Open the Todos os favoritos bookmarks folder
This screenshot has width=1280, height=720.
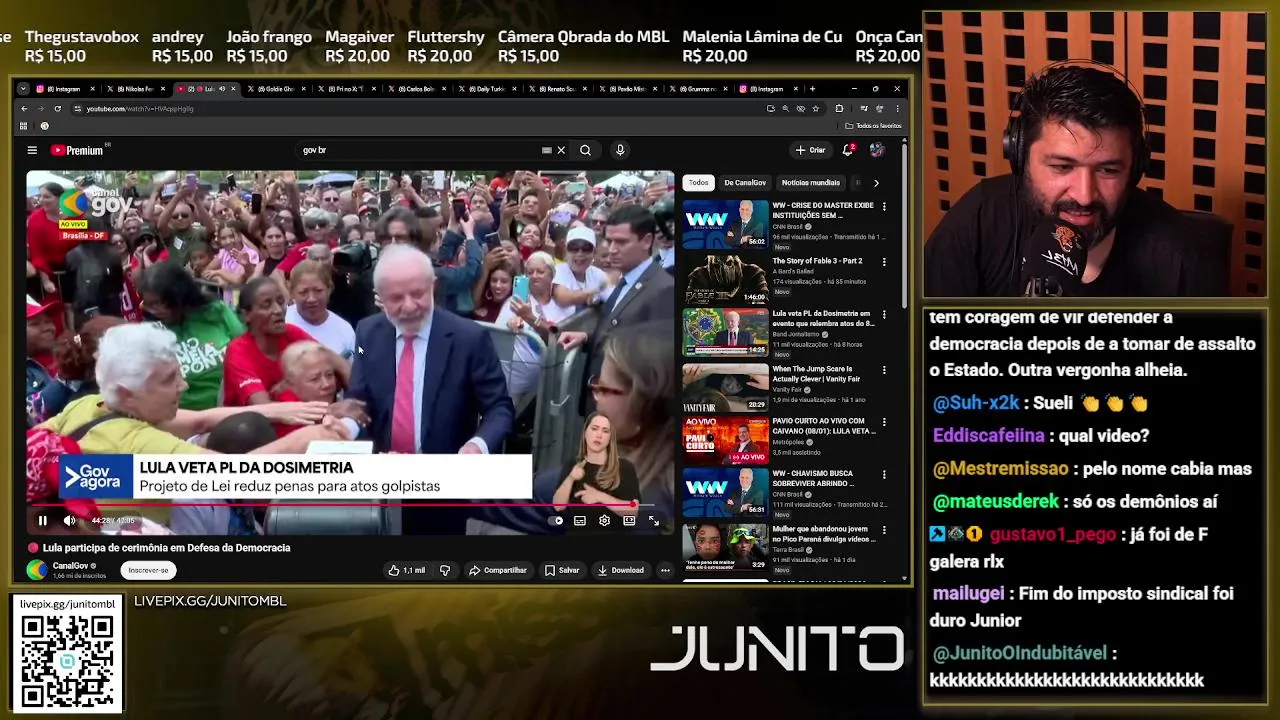874,126
